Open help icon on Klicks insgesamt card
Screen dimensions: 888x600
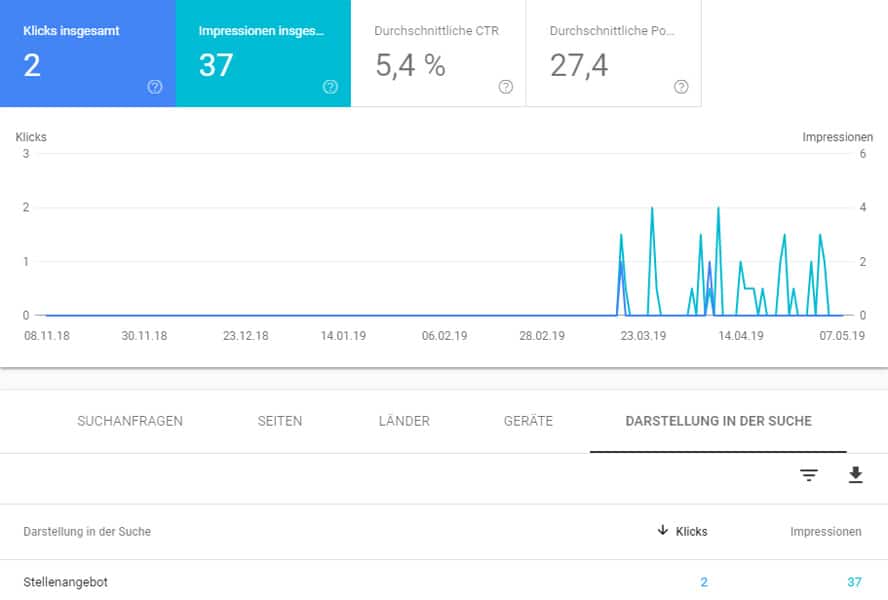(x=155, y=87)
